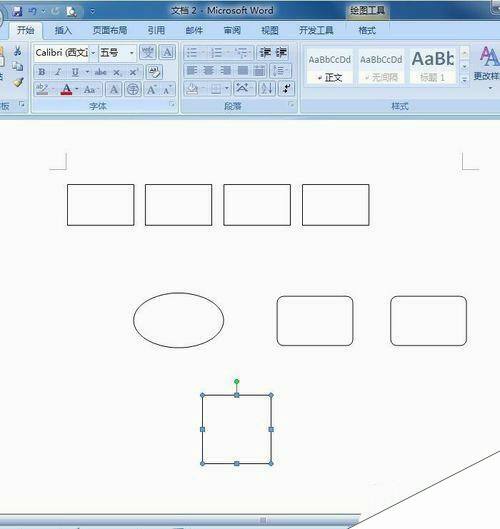Insert an enclosed character (circled 字 icon)
500x529 pixels.
coord(133,89)
